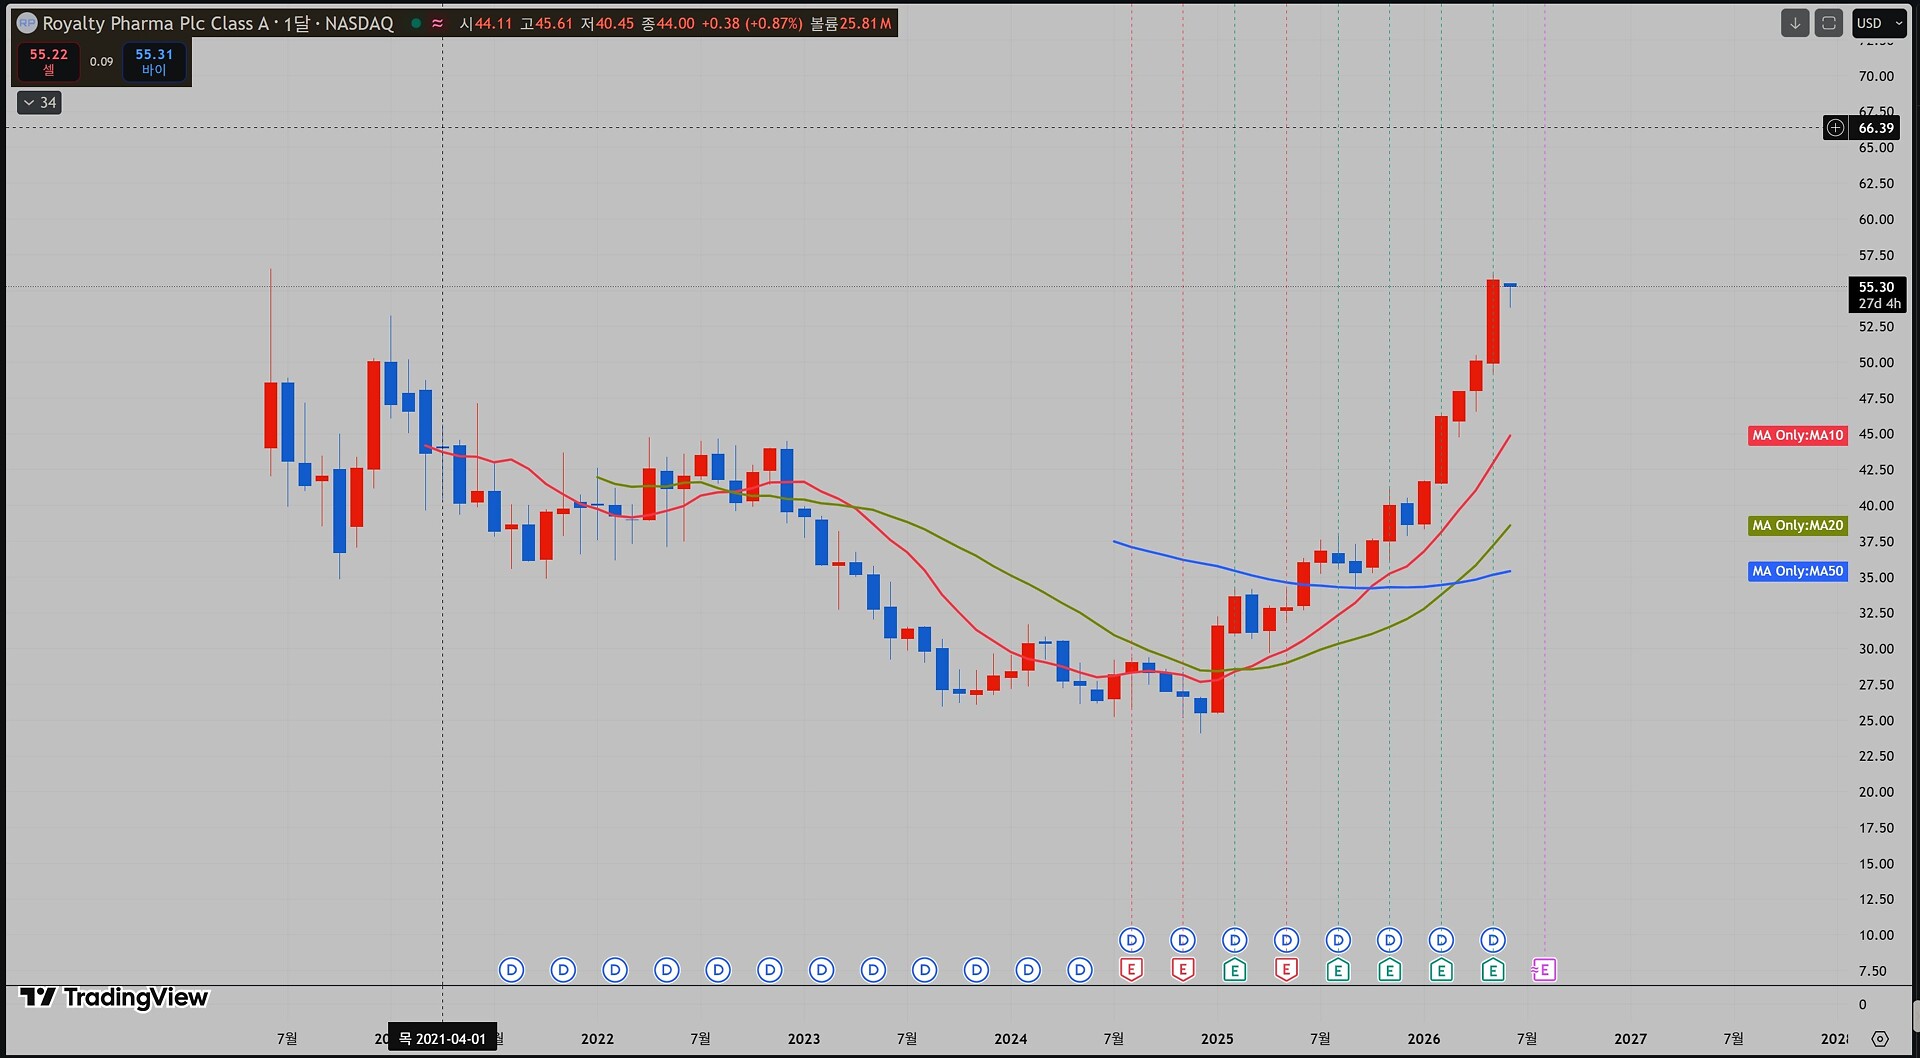Viewport: 1920px width, 1058px height.
Task: Expand the collapsed indicators list labeled 34
Action: pyautogui.click(x=40, y=103)
